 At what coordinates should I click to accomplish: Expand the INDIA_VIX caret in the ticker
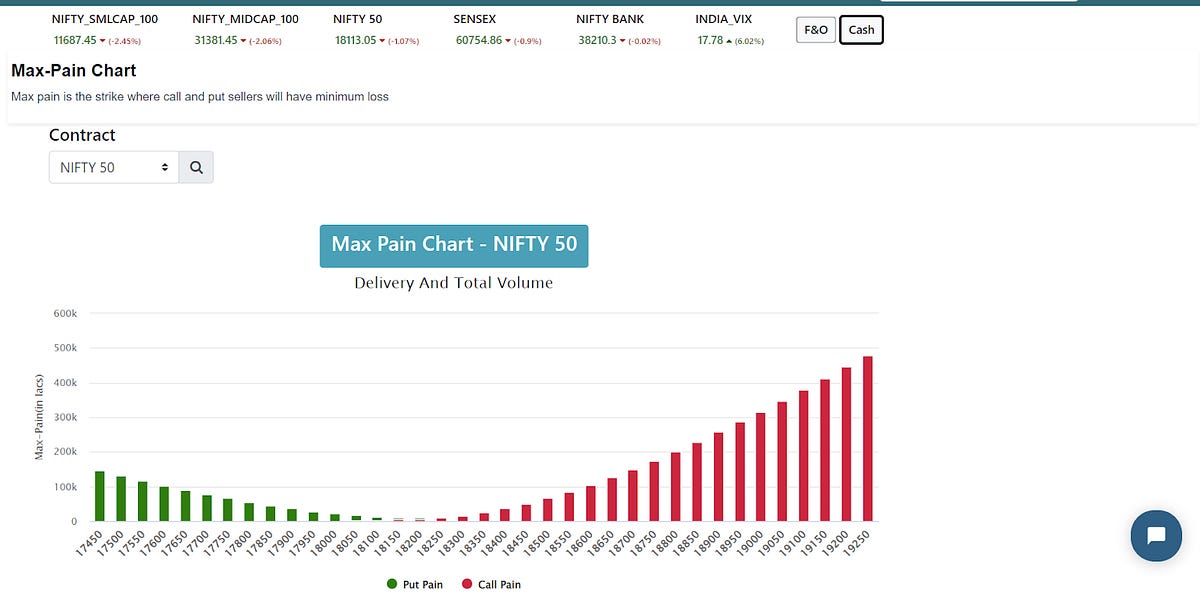[x=728, y=41]
